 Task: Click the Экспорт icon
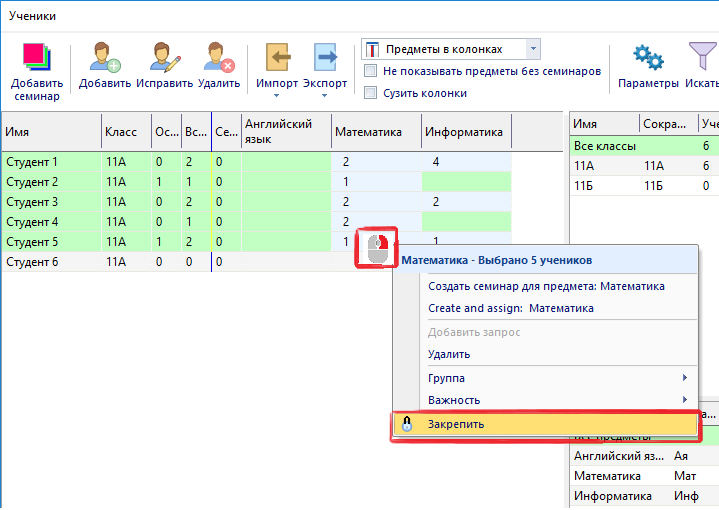click(325, 58)
